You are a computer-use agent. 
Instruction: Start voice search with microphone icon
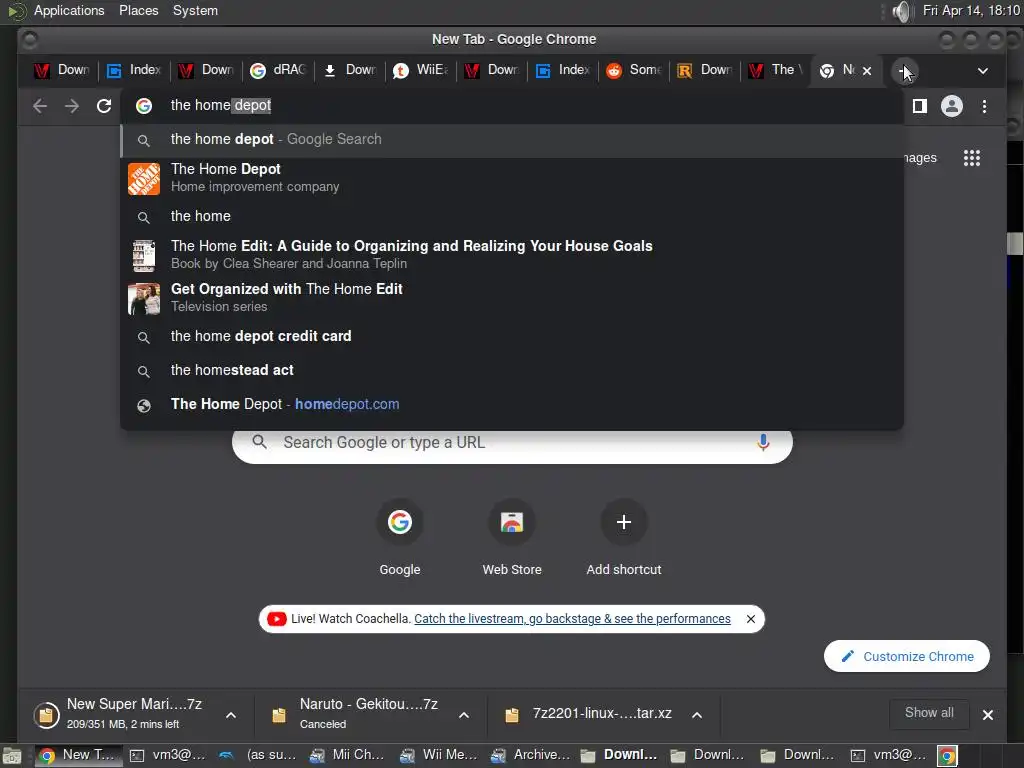pyautogui.click(x=763, y=443)
